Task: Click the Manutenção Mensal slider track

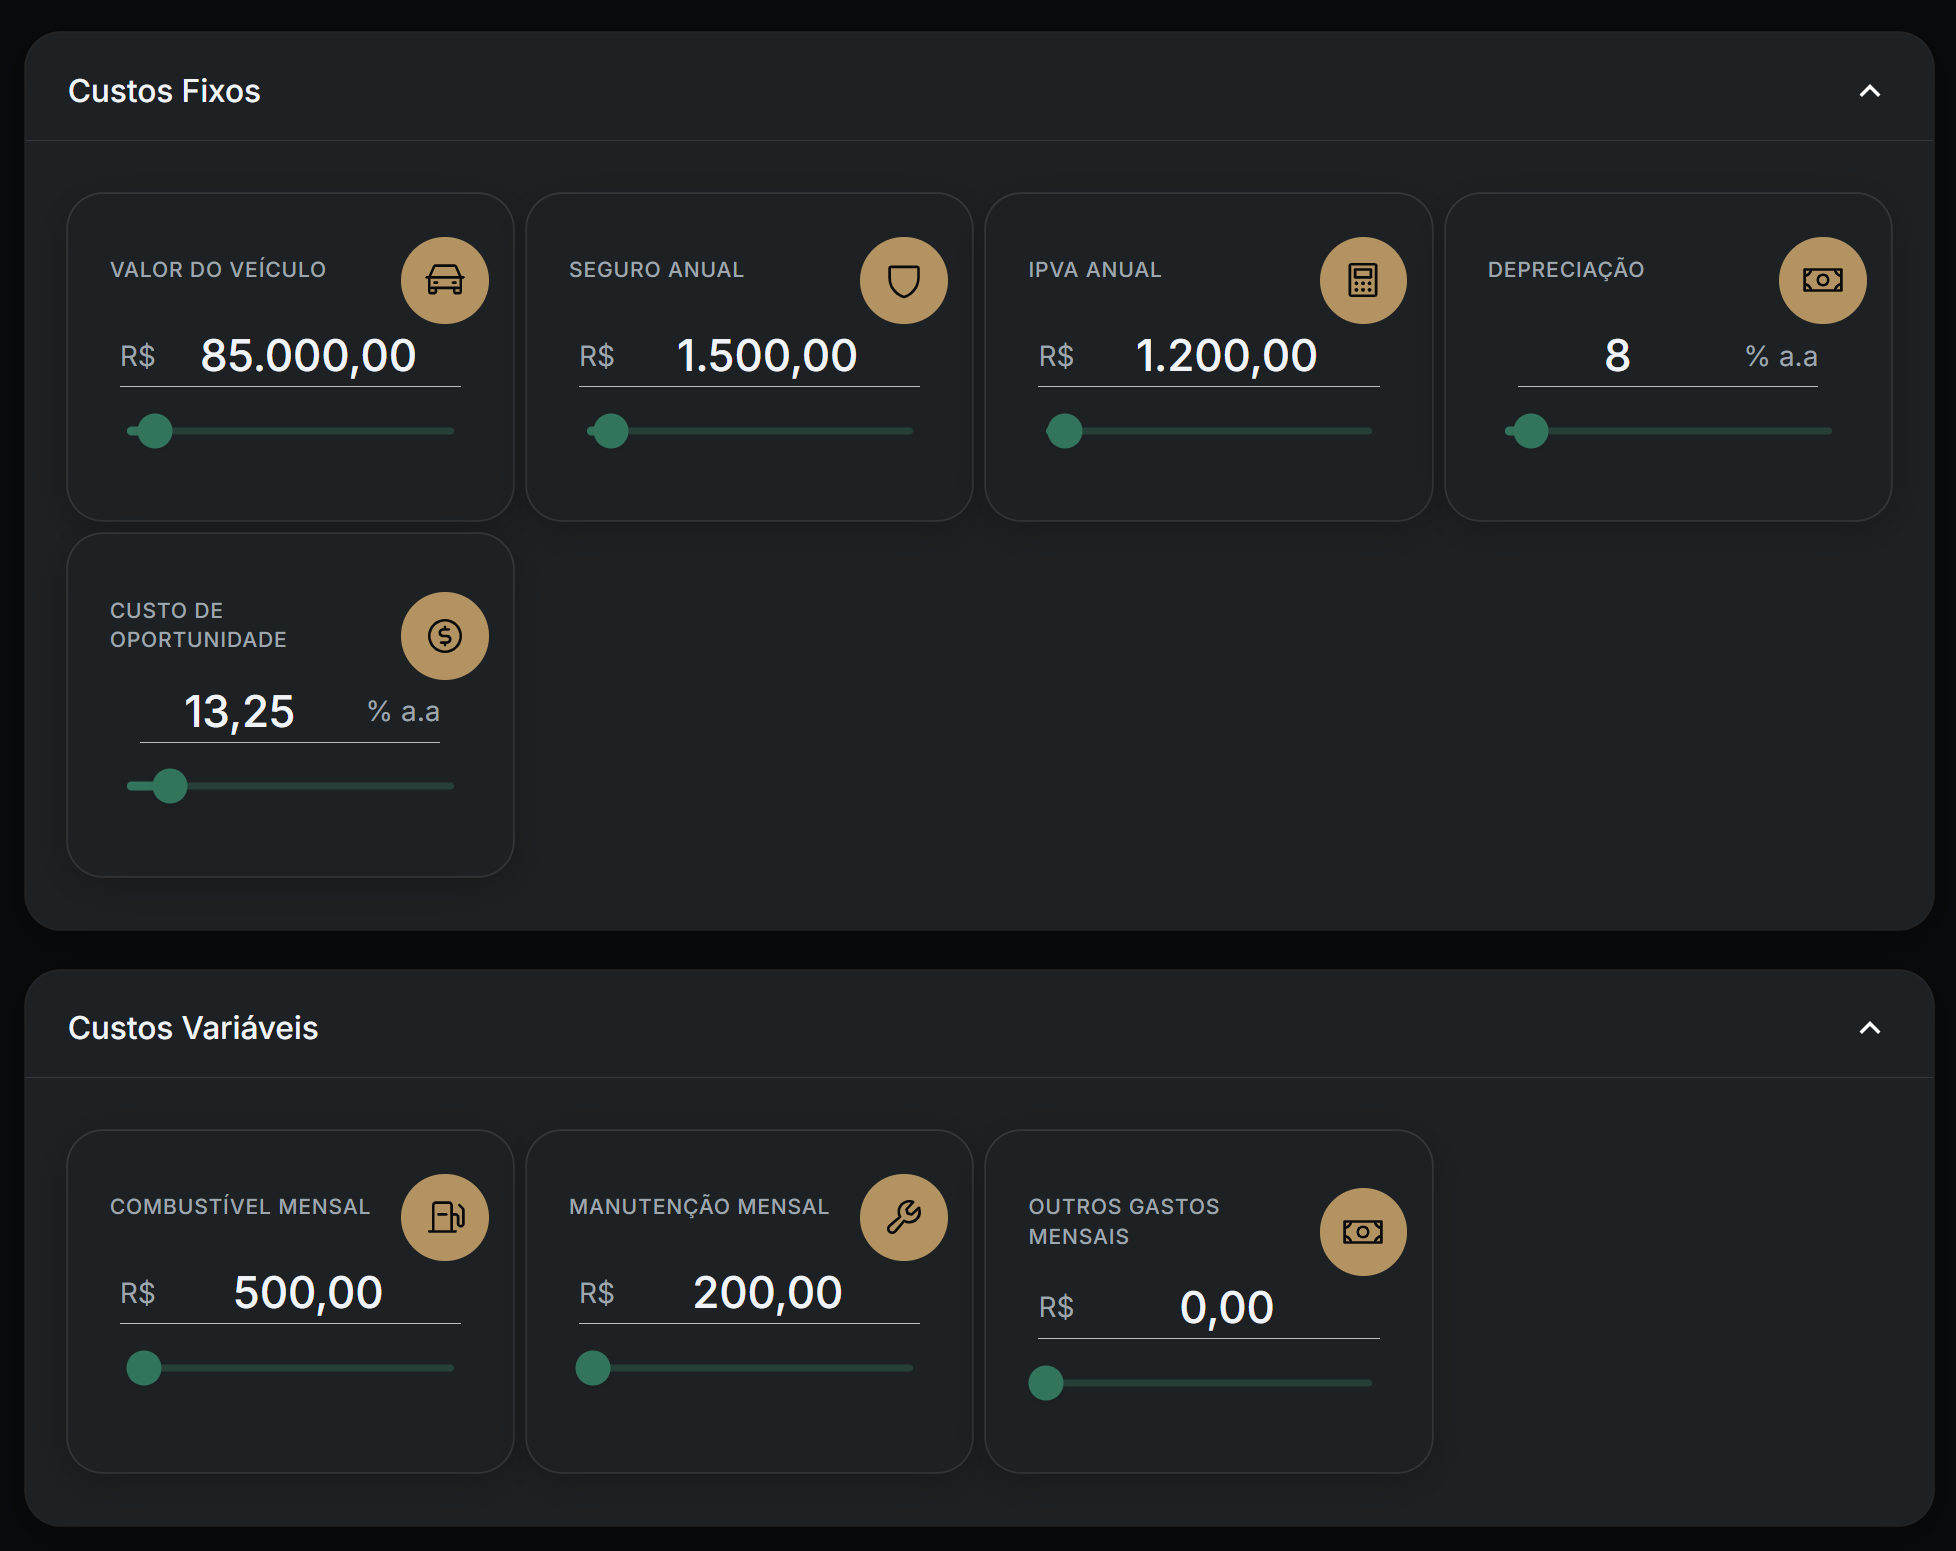Action: point(760,1368)
